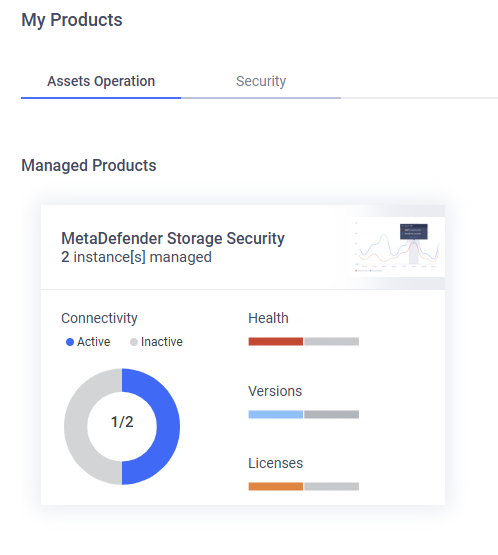Click the orange Licenses bar segment

click(x=276, y=486)
